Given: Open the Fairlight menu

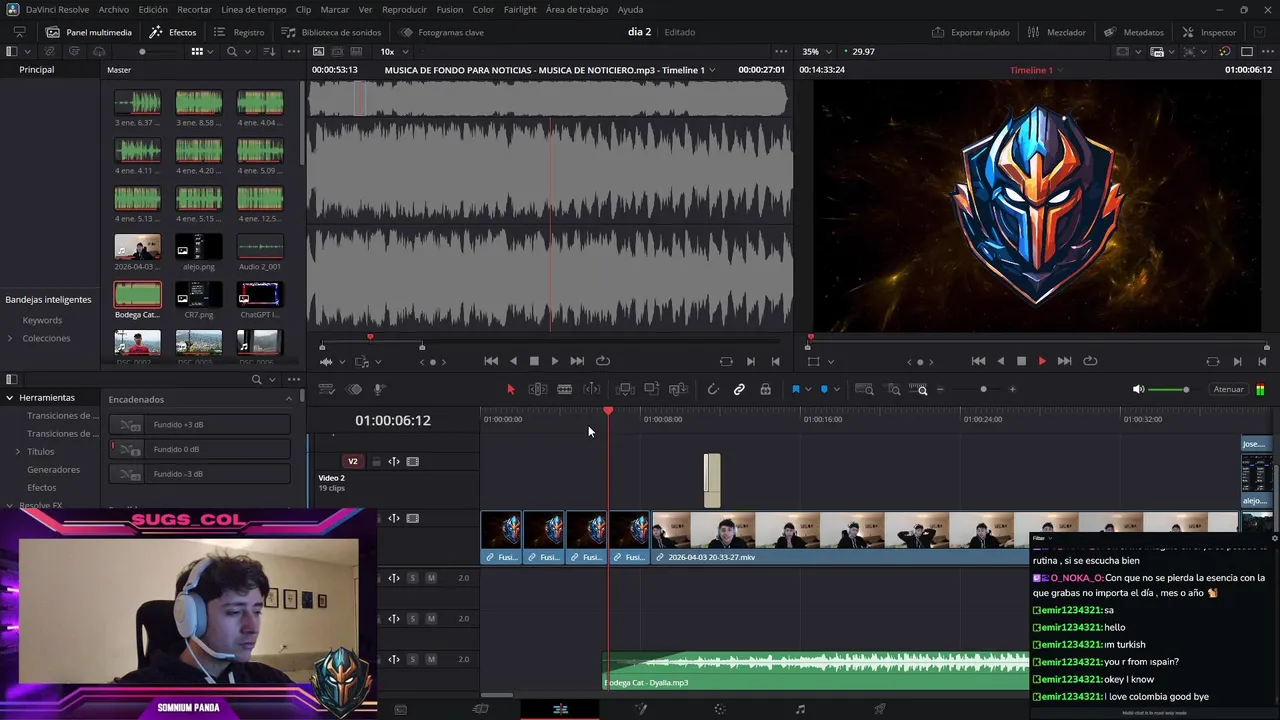Looking at the screenshot, I should [520, 9].
